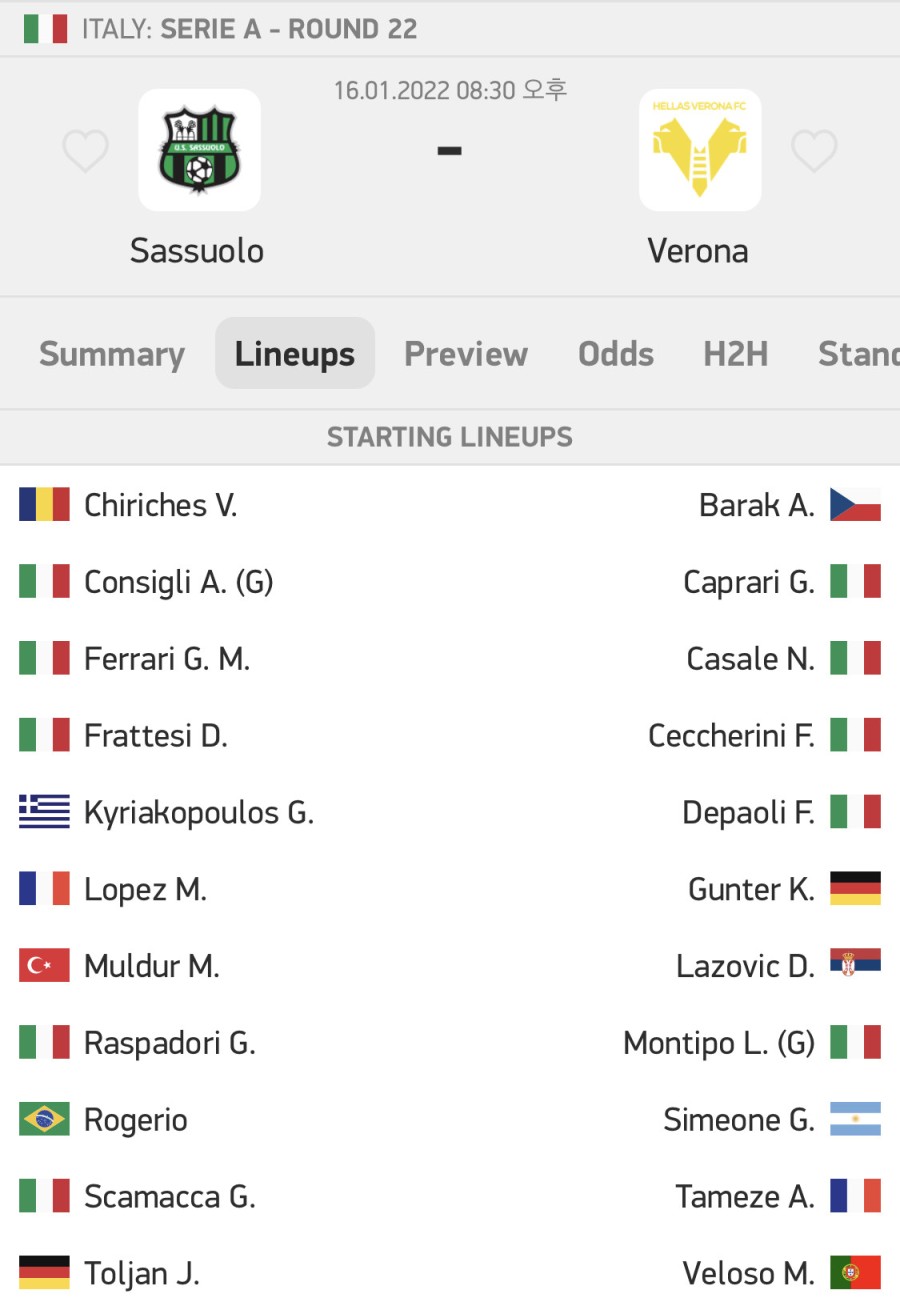The image size is (900, 1298).
Task: Tap the Argentine flag next to Simeone G.
Action: coord(855,1119)
